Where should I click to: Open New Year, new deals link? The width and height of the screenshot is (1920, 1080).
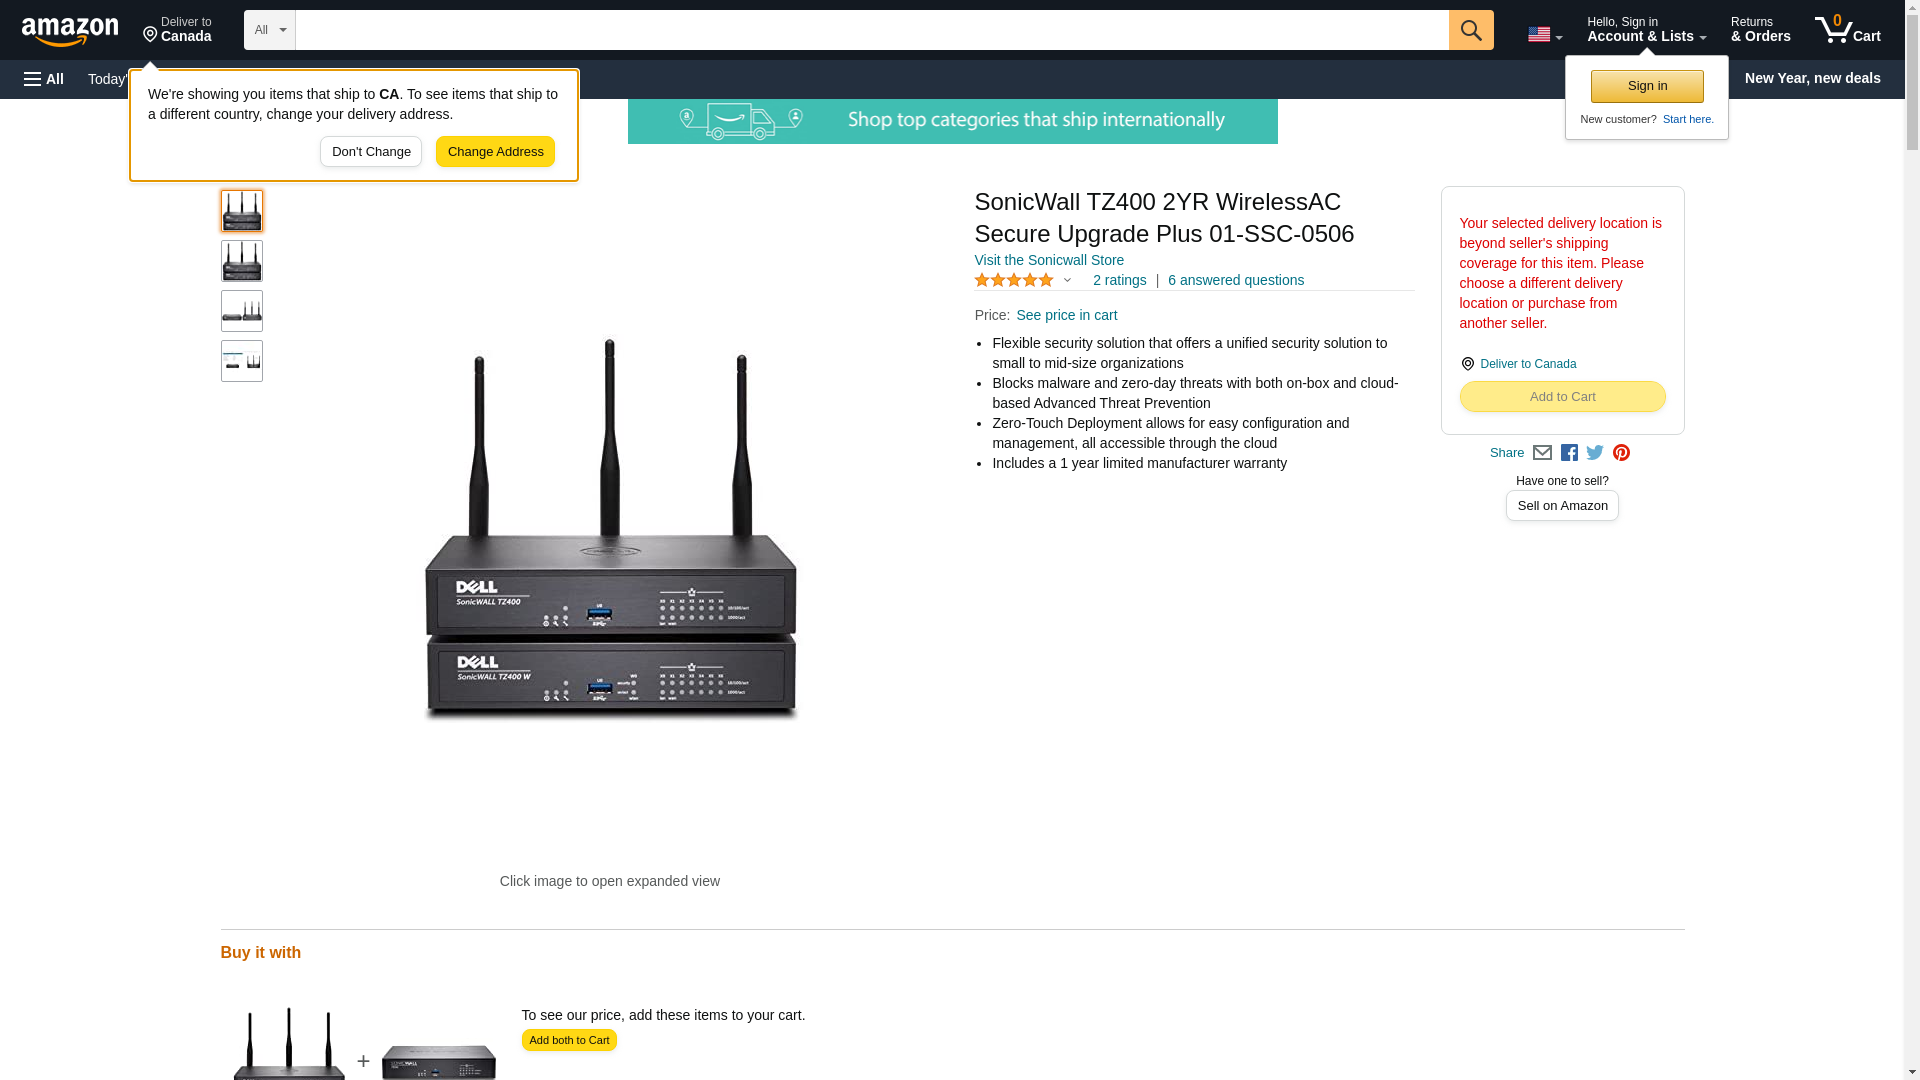tap(1812, 78)
